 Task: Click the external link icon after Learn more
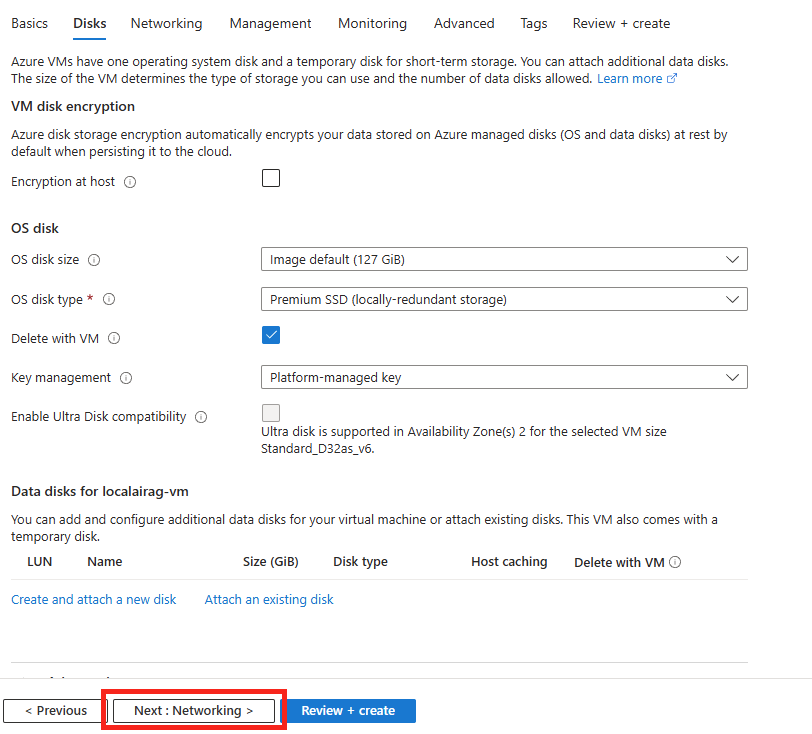click(672, 79)
